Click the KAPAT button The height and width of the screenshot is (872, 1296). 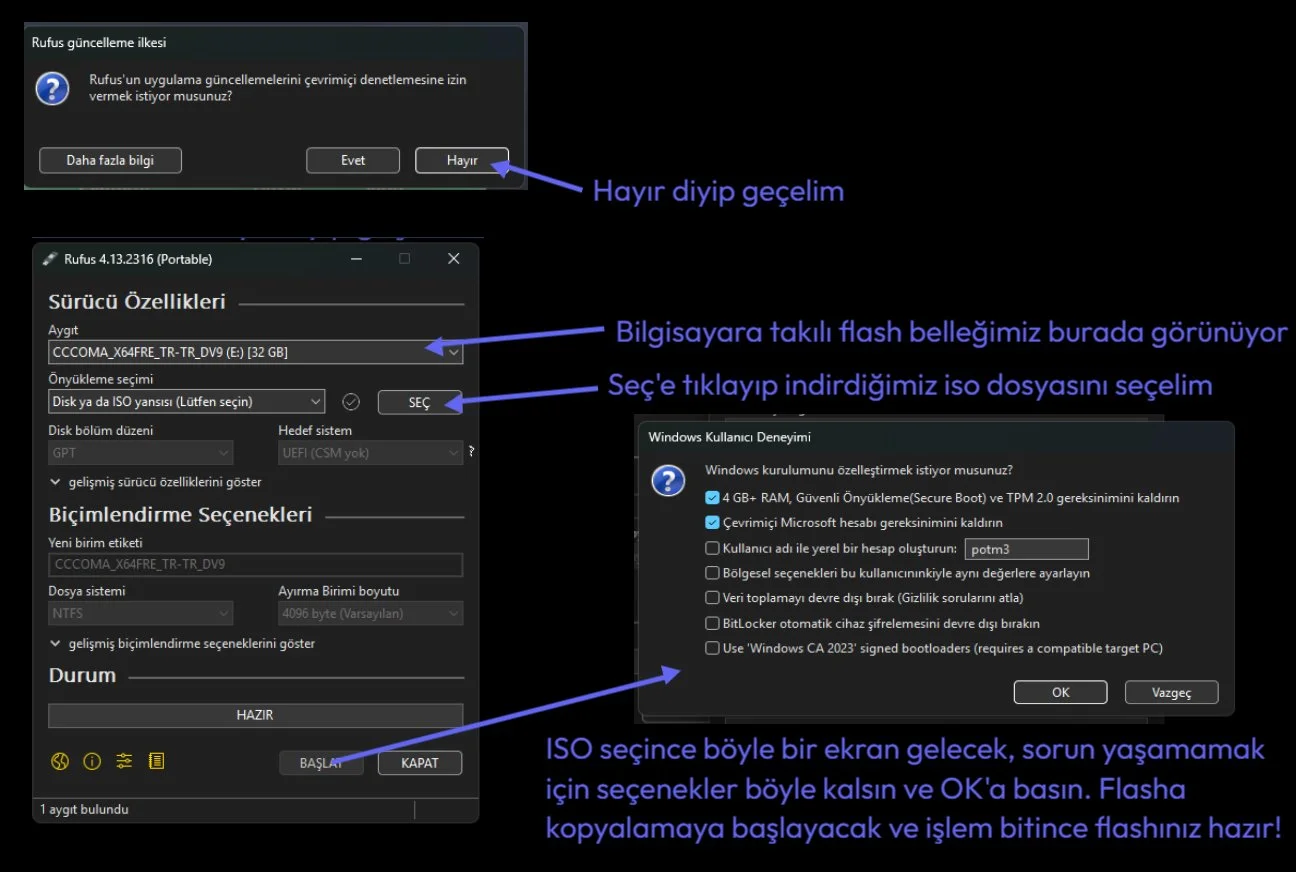point(420,763)
